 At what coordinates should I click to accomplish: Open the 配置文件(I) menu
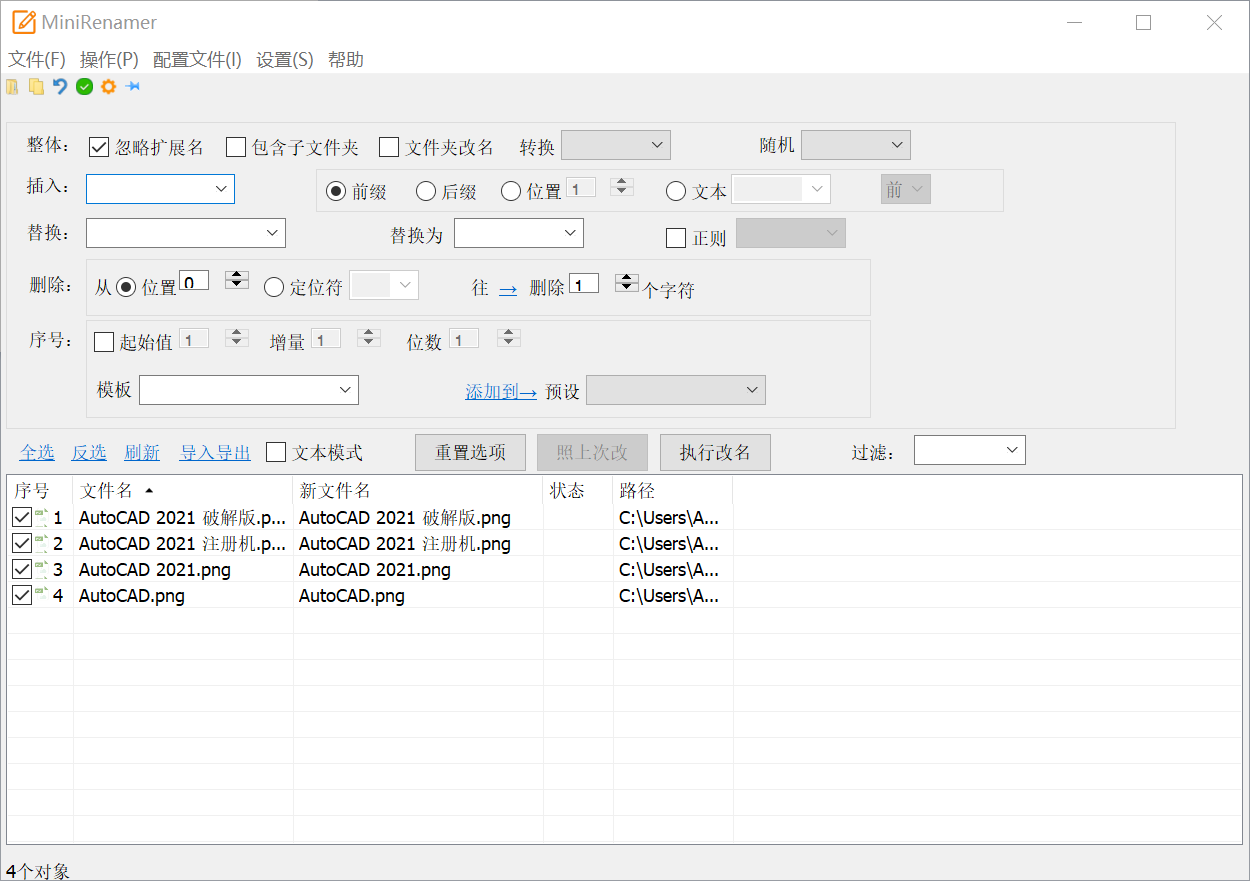196,59
